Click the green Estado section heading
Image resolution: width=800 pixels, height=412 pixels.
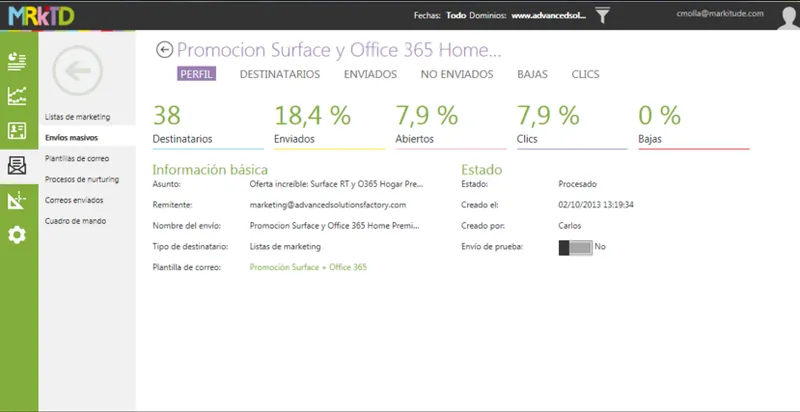coord(482,170)
